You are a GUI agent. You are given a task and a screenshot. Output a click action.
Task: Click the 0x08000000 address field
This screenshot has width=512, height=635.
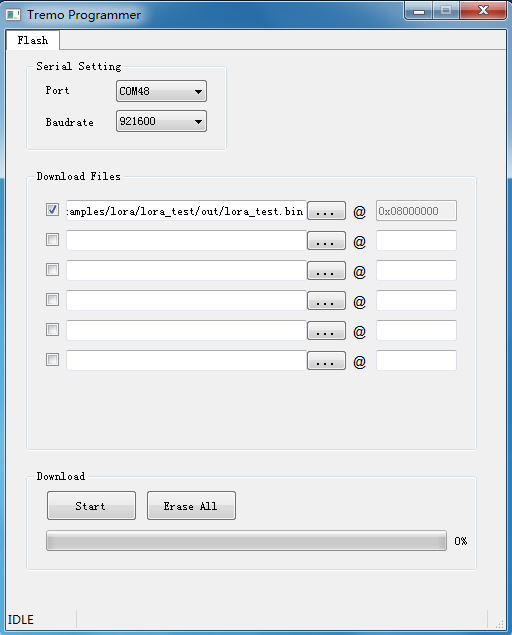[416, 211]
